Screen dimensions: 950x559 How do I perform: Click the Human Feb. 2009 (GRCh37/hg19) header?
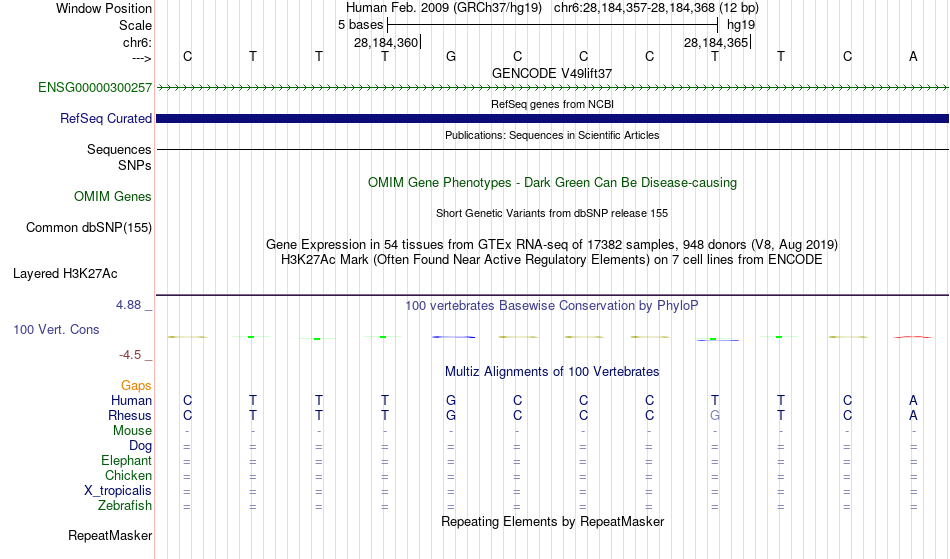[x=444, y=8]
